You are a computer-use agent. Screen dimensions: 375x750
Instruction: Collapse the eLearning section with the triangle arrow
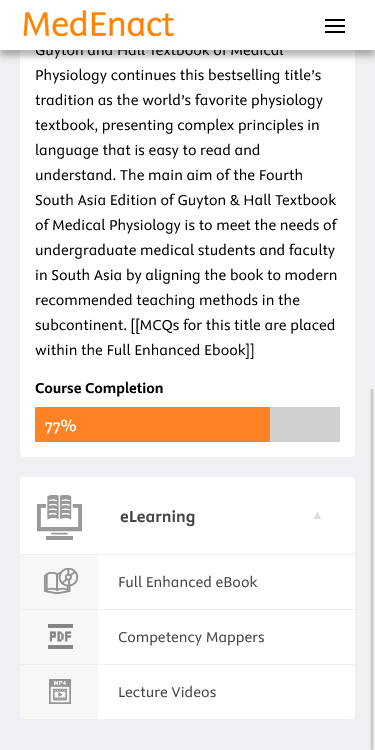click(x=317, y=516)
